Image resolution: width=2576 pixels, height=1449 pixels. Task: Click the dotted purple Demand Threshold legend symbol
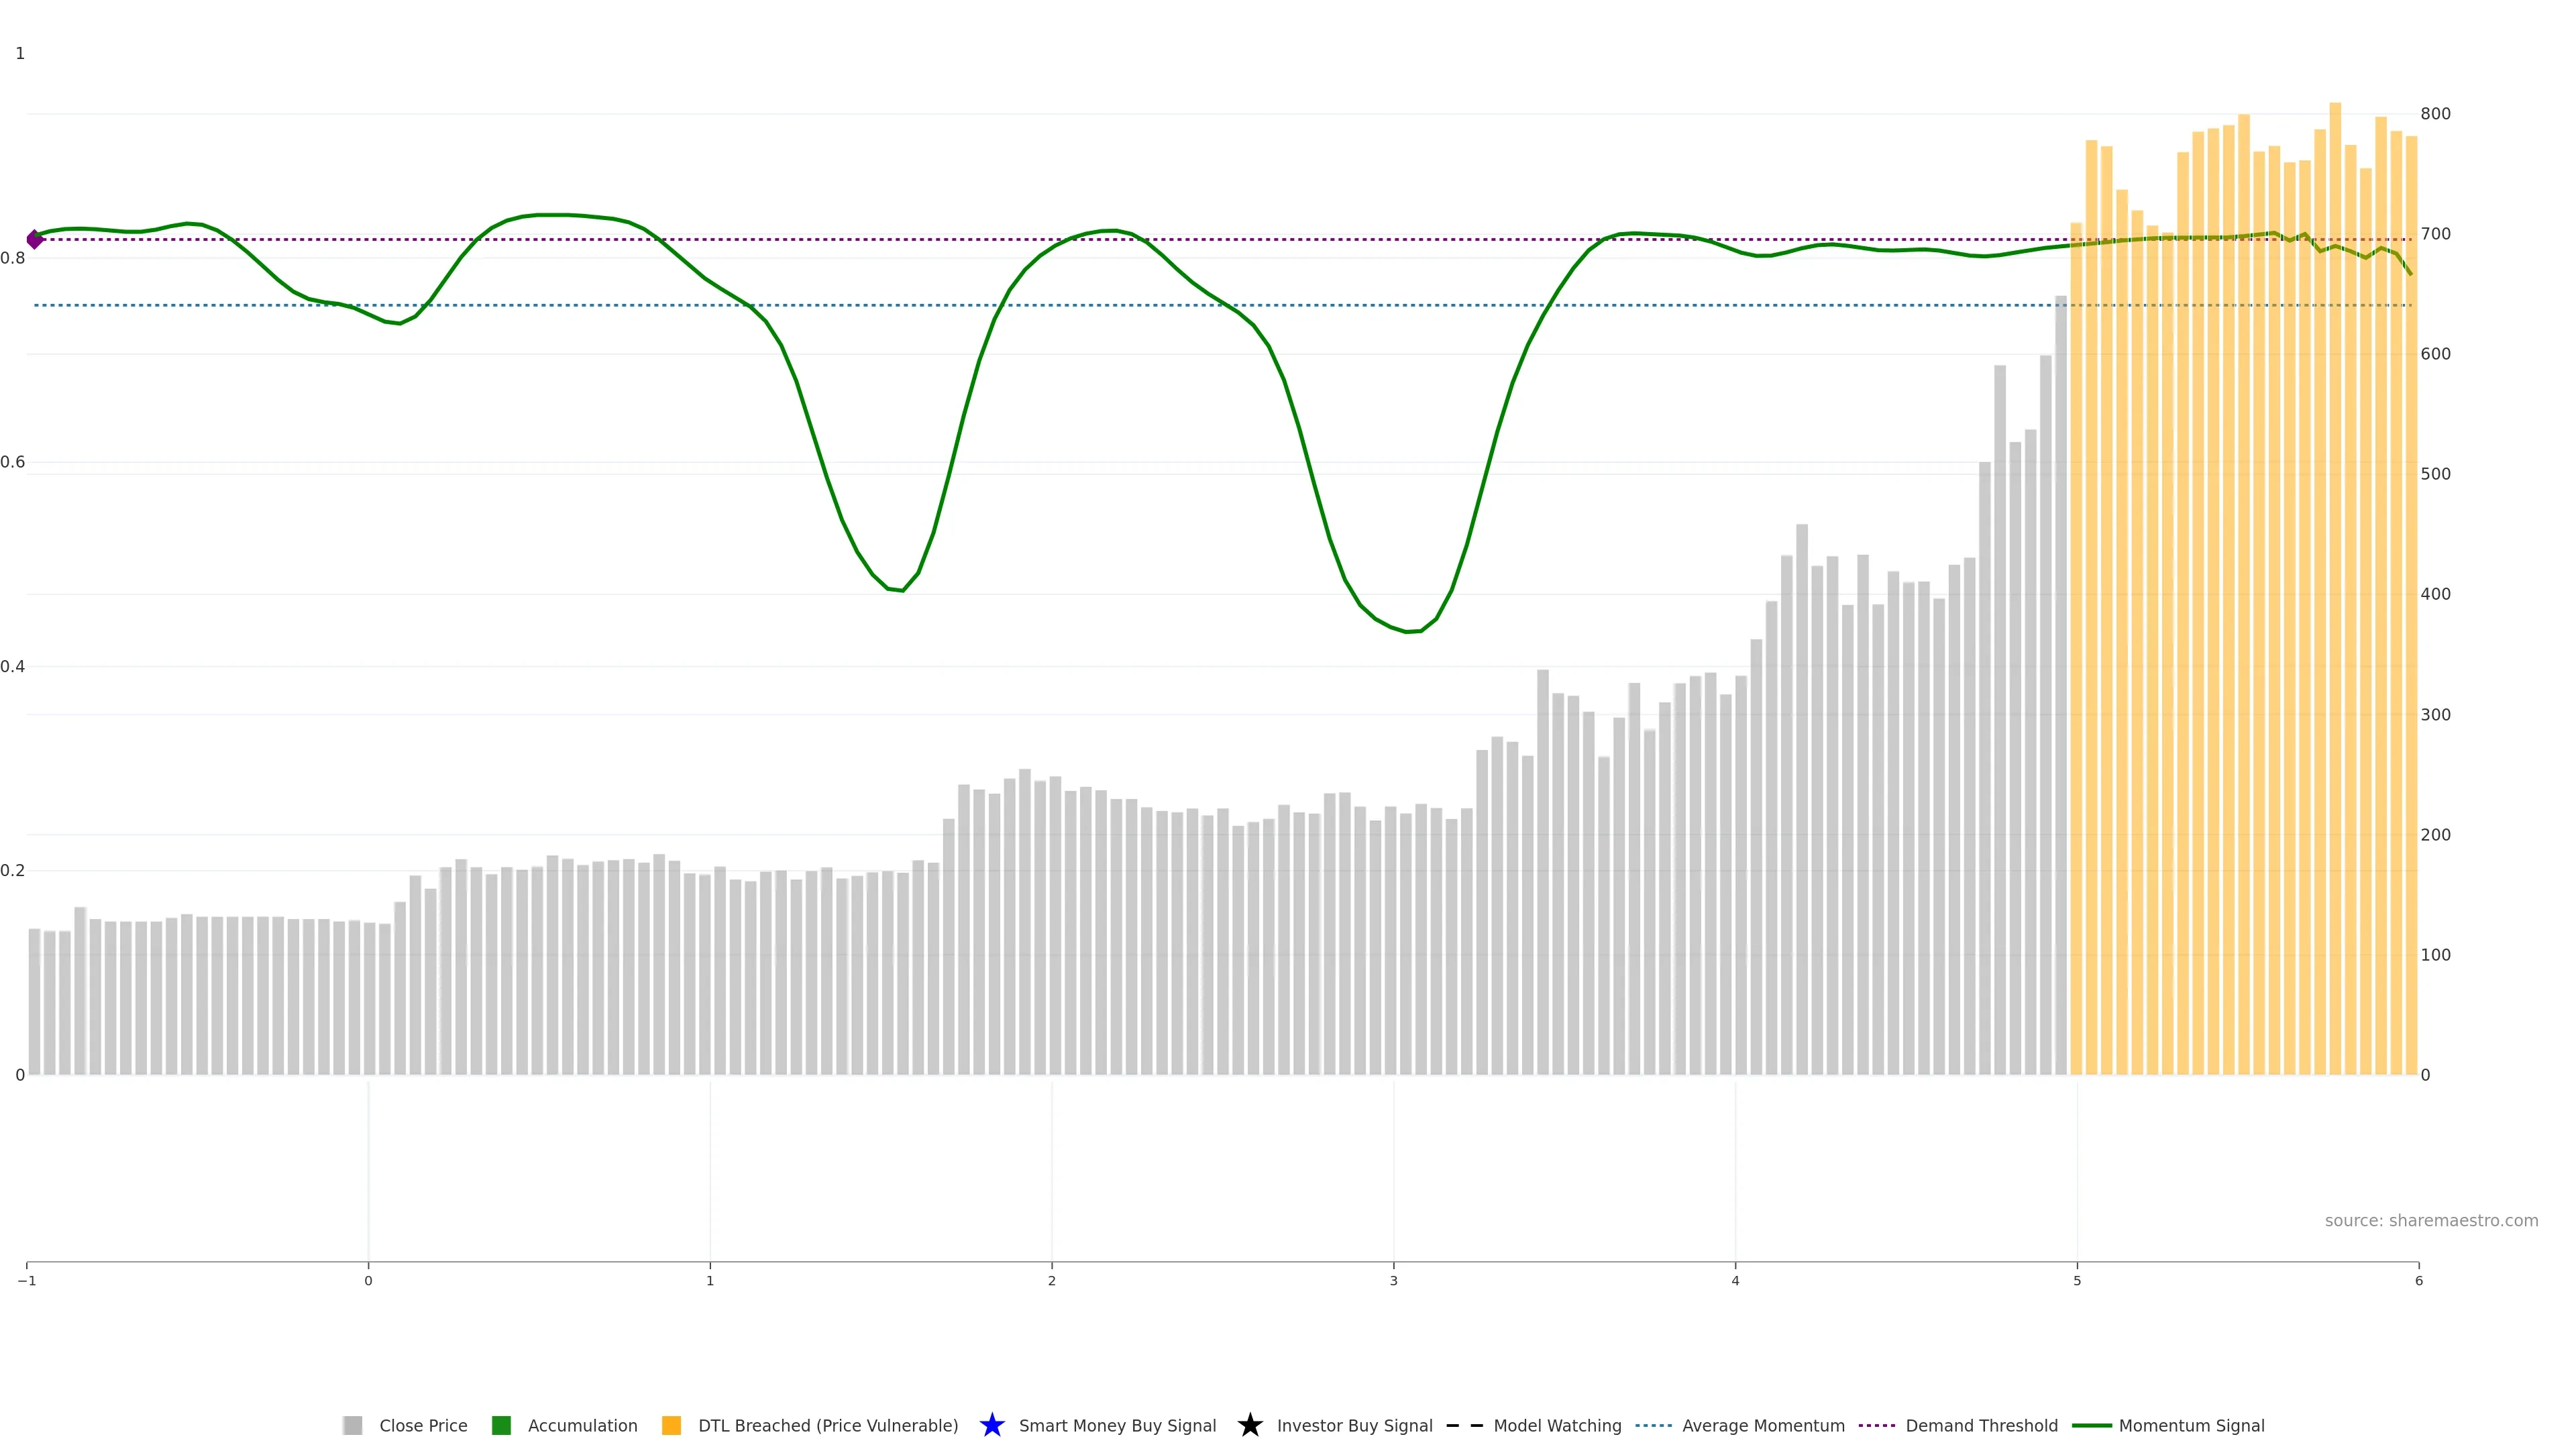point(1876,1425)
